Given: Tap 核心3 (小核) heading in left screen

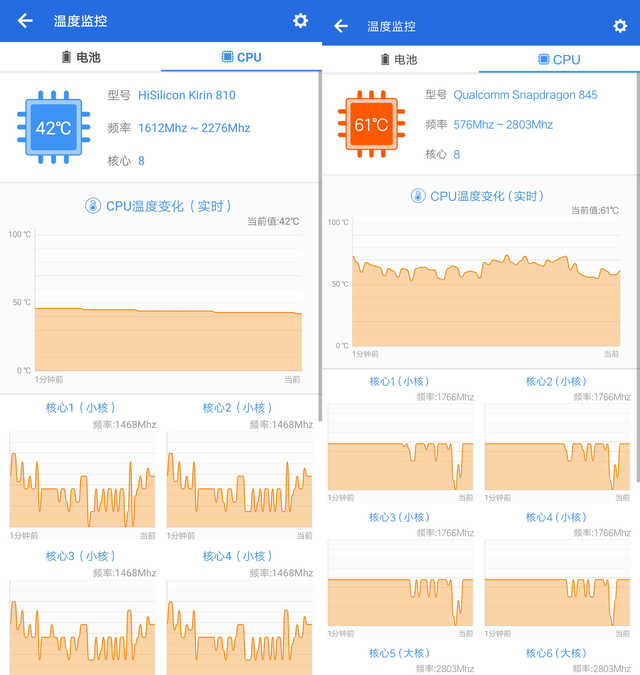Looking at the screenshot, I should tap(80, 556).
